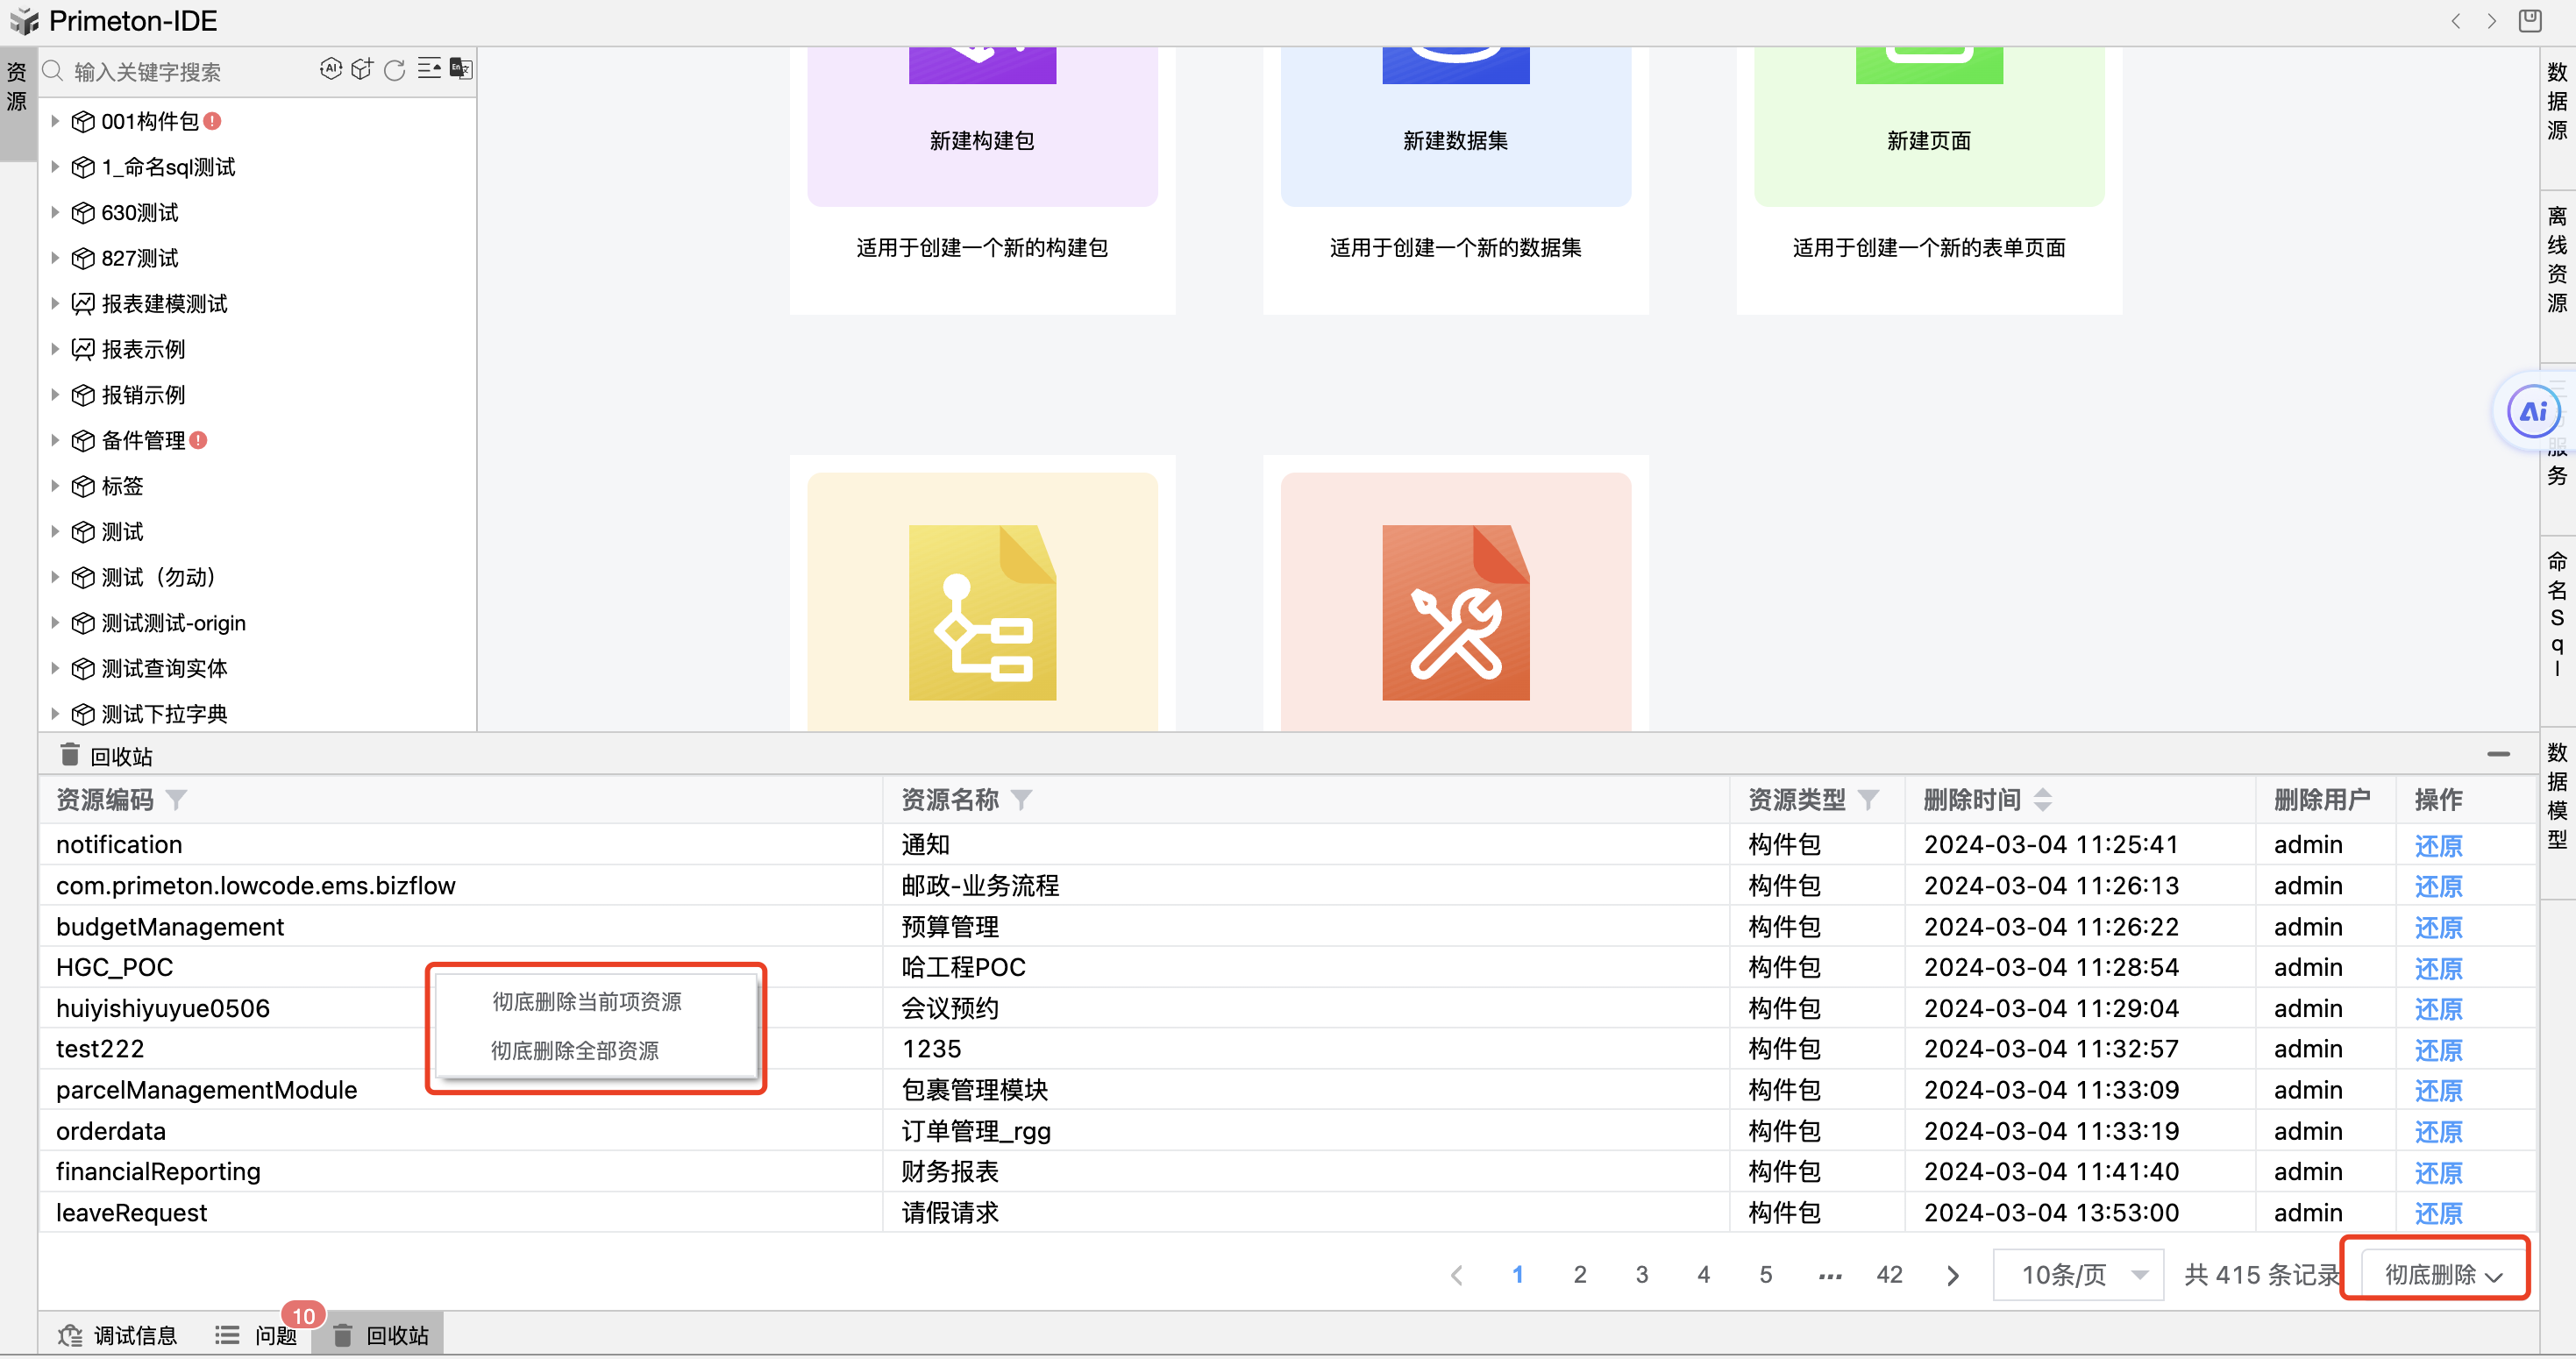Open the 10条/页 page size dropdown

coord(2078,1275)
